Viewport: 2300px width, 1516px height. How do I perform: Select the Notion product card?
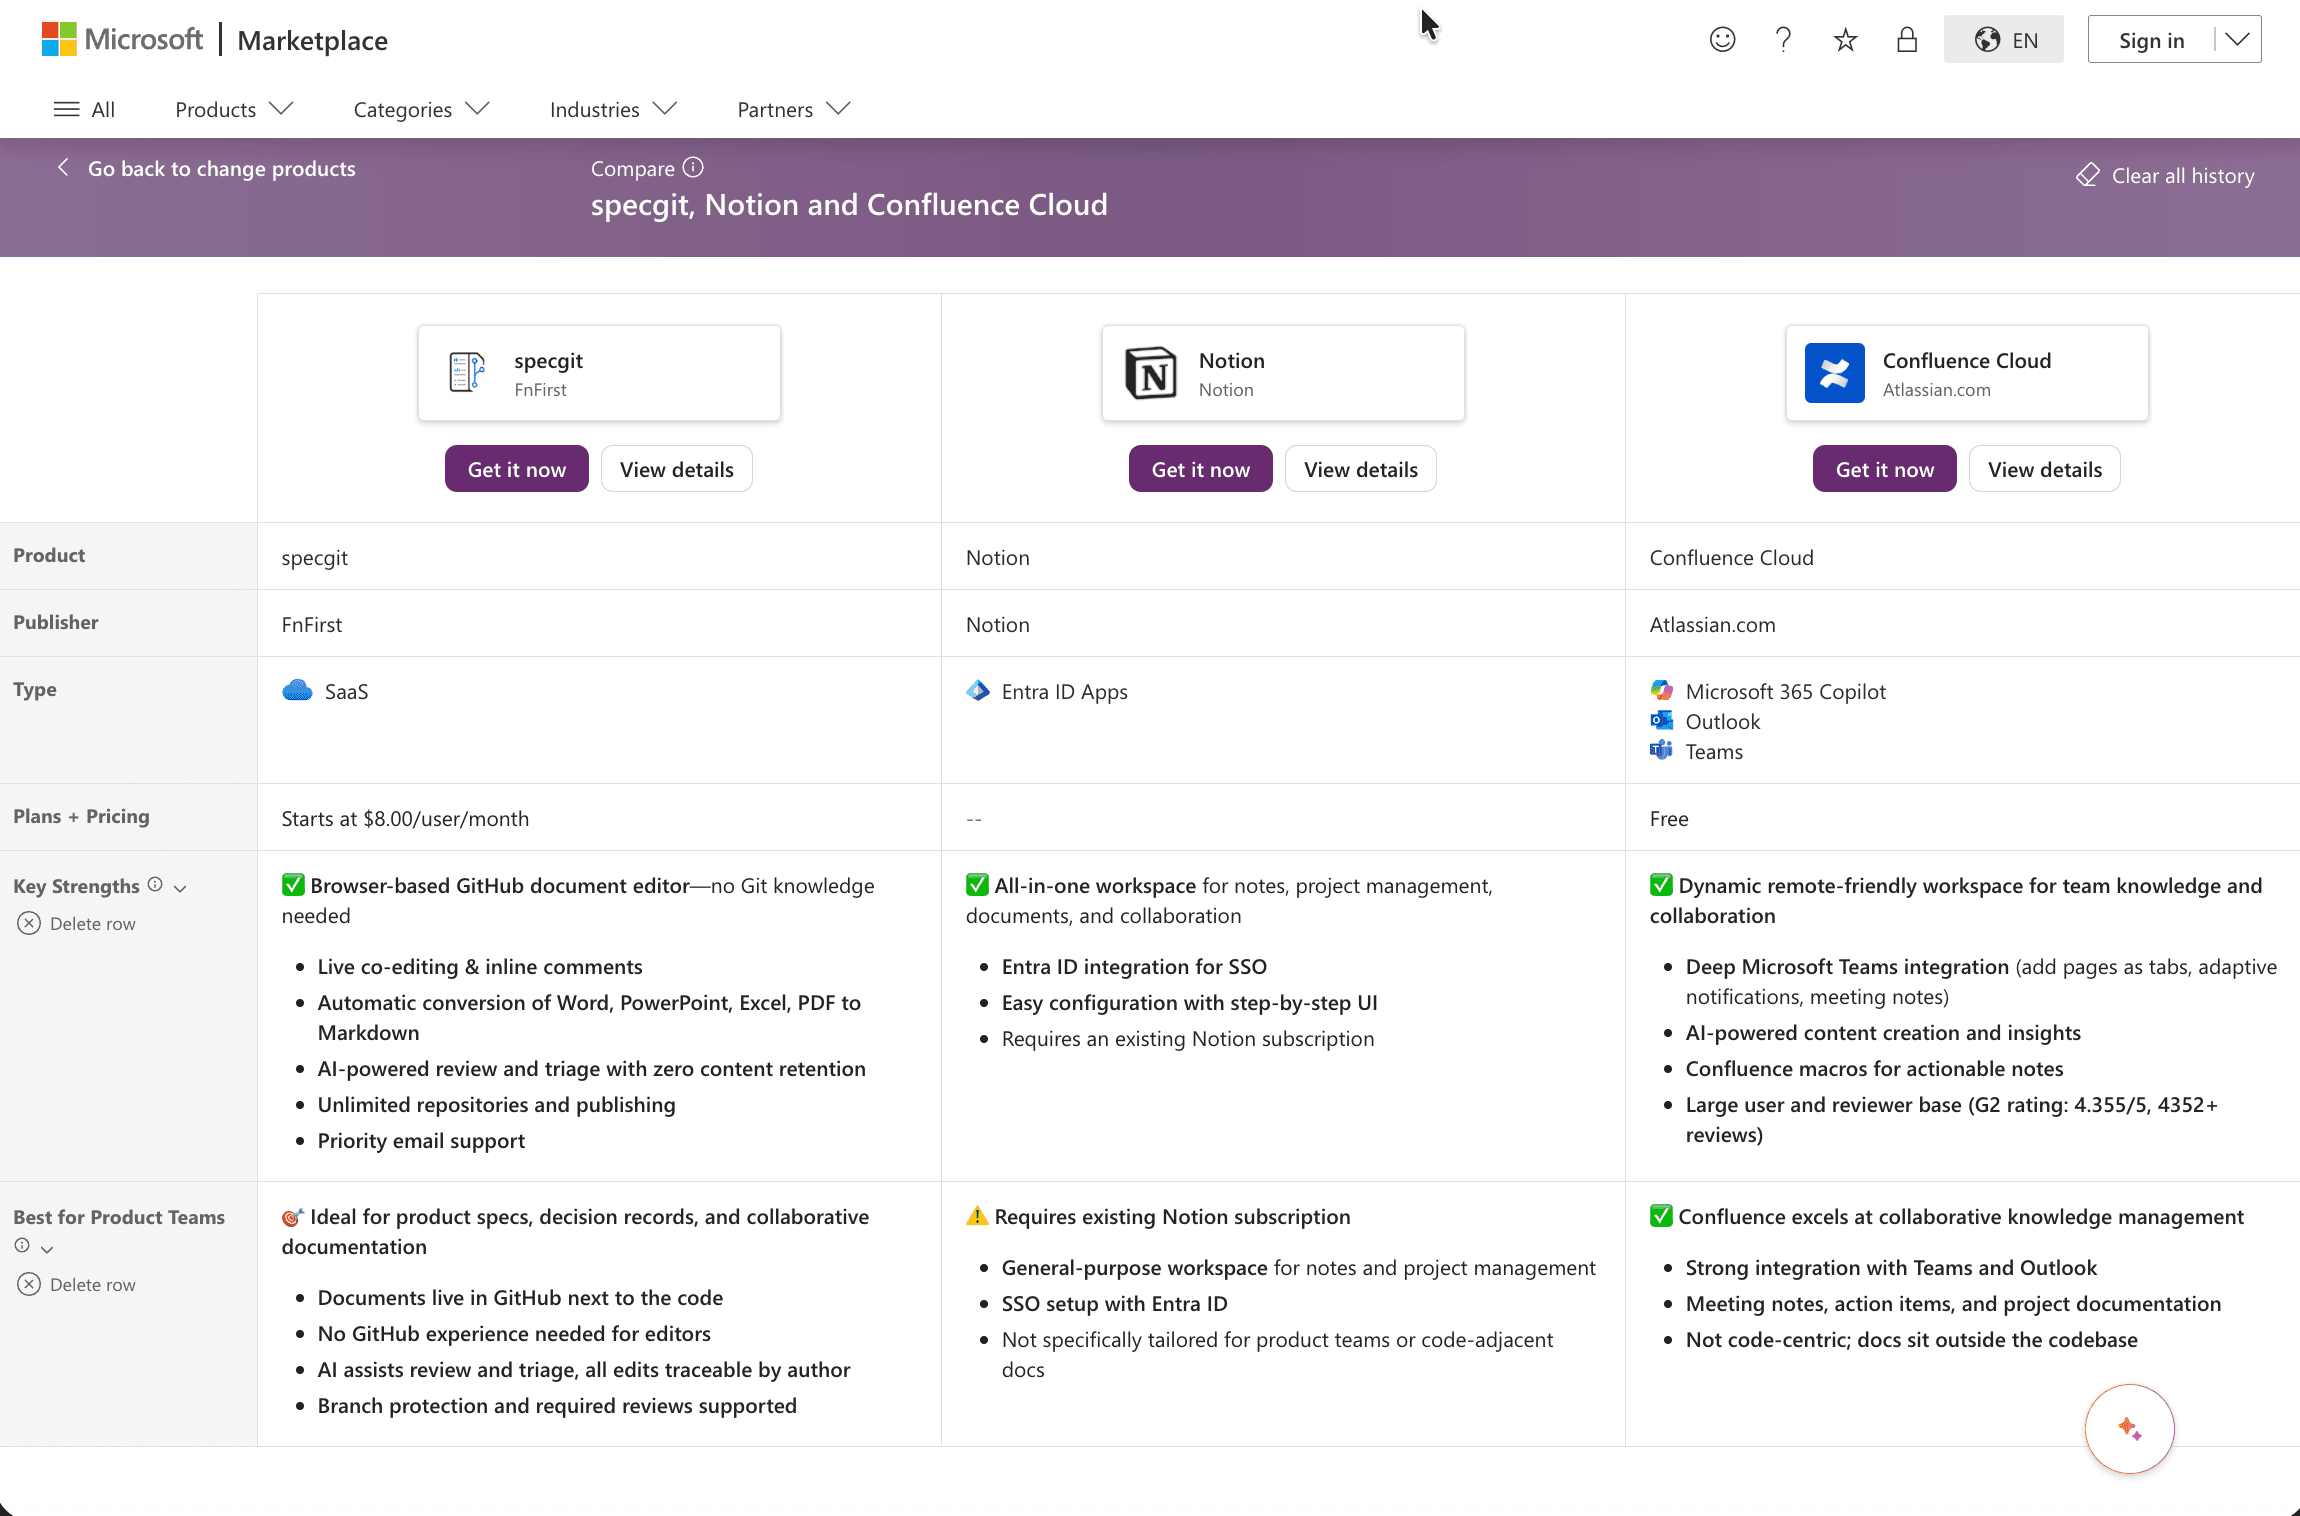coord(1283,373)
